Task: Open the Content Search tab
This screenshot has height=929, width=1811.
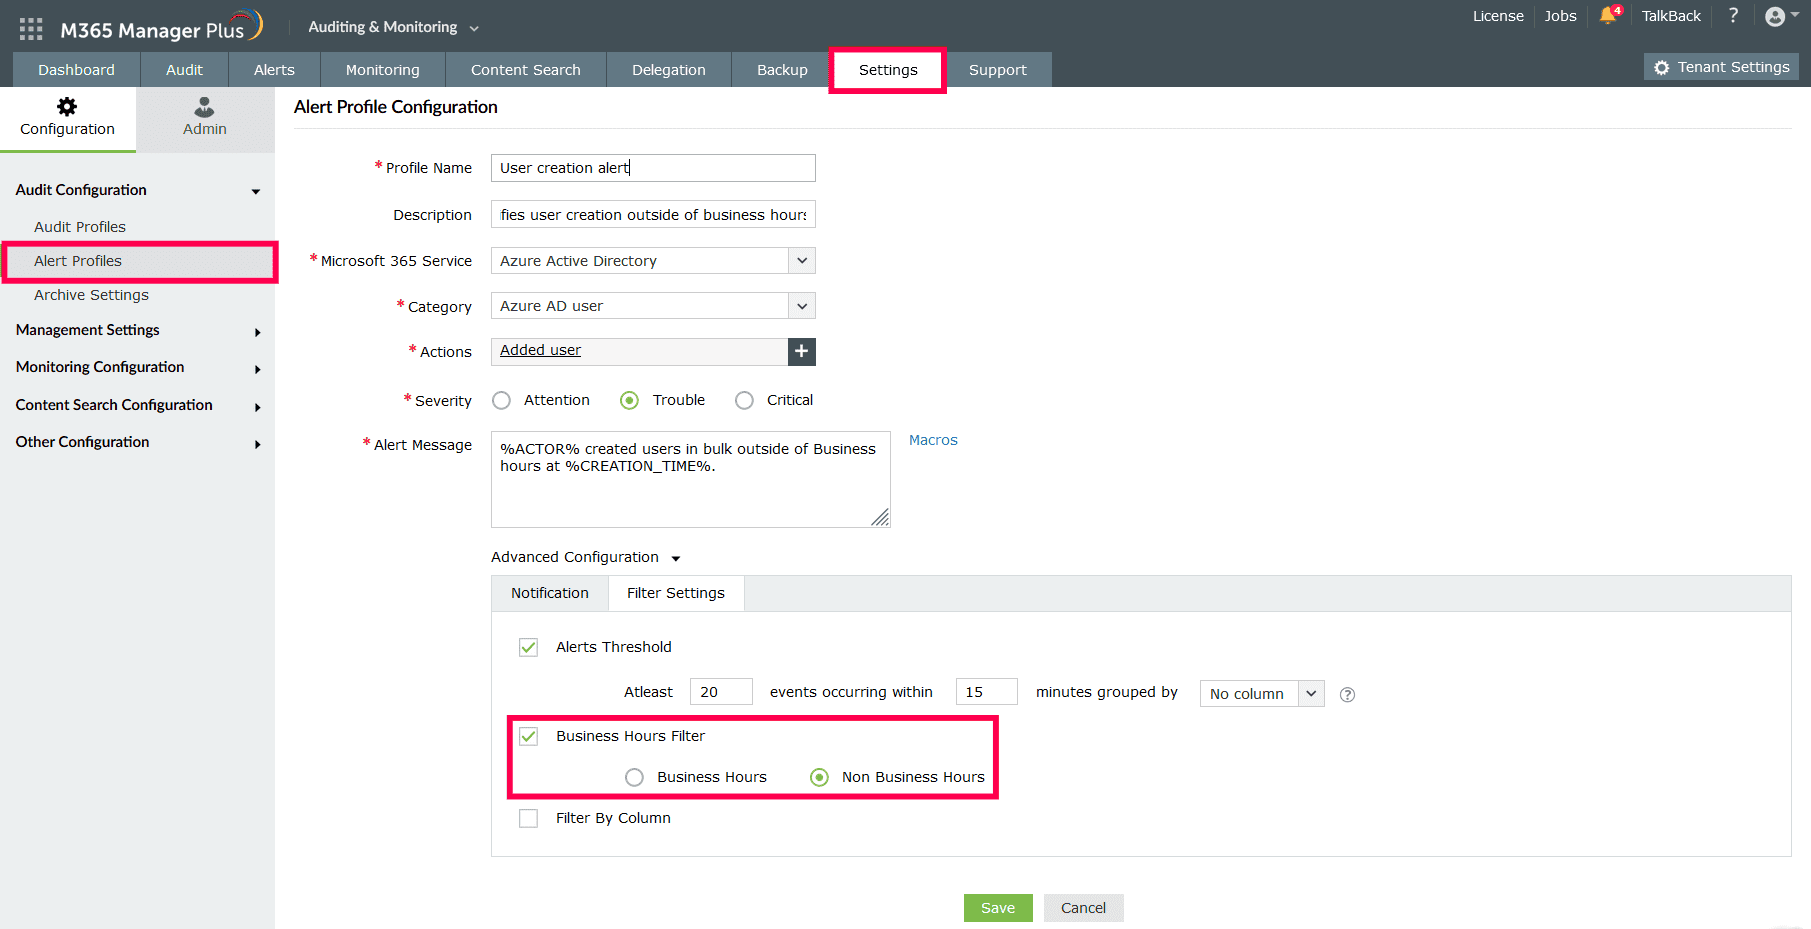Action: [x=526, y=70]
